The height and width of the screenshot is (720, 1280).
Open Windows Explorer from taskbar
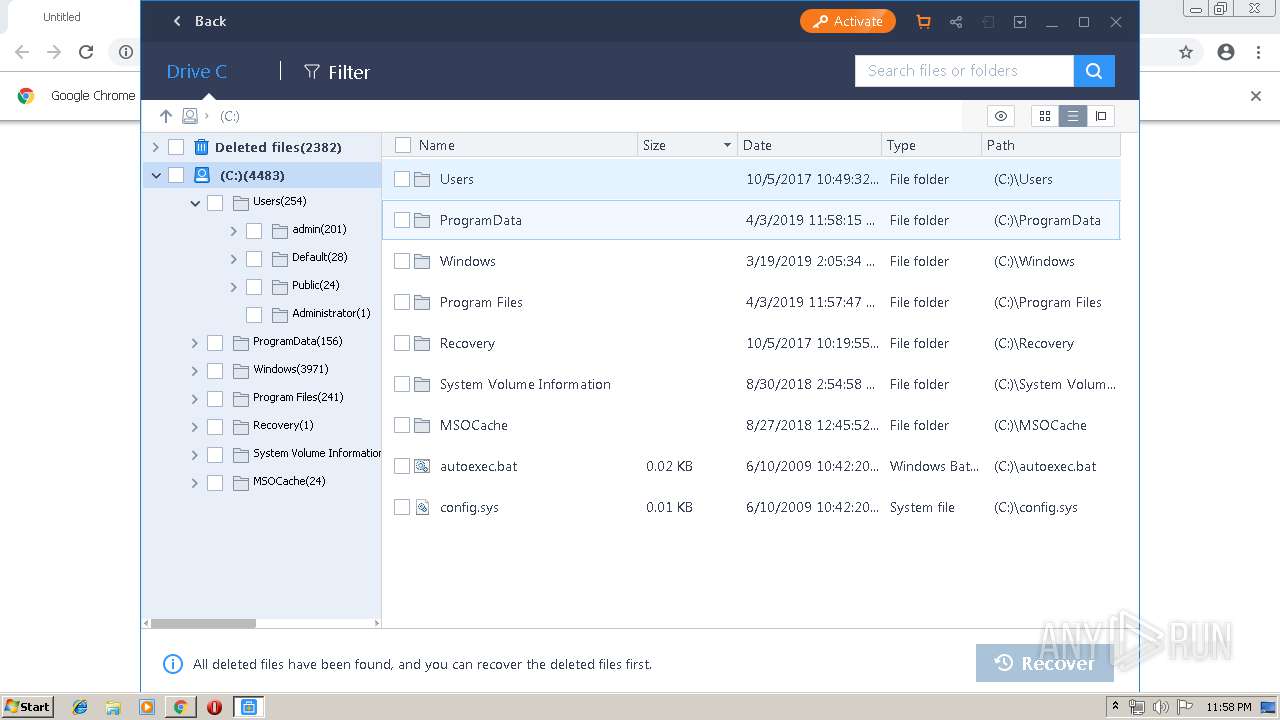(x=113, y=707)
